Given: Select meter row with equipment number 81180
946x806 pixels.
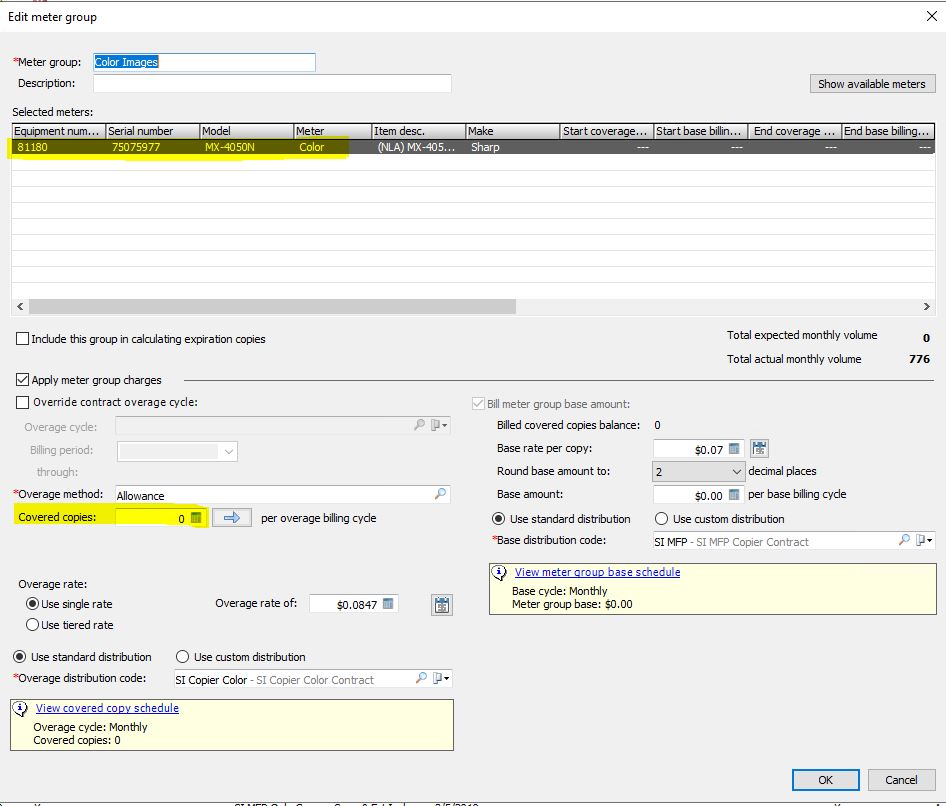Looking at the screenshot, I should pyautogui.click(x=473, y=147).
